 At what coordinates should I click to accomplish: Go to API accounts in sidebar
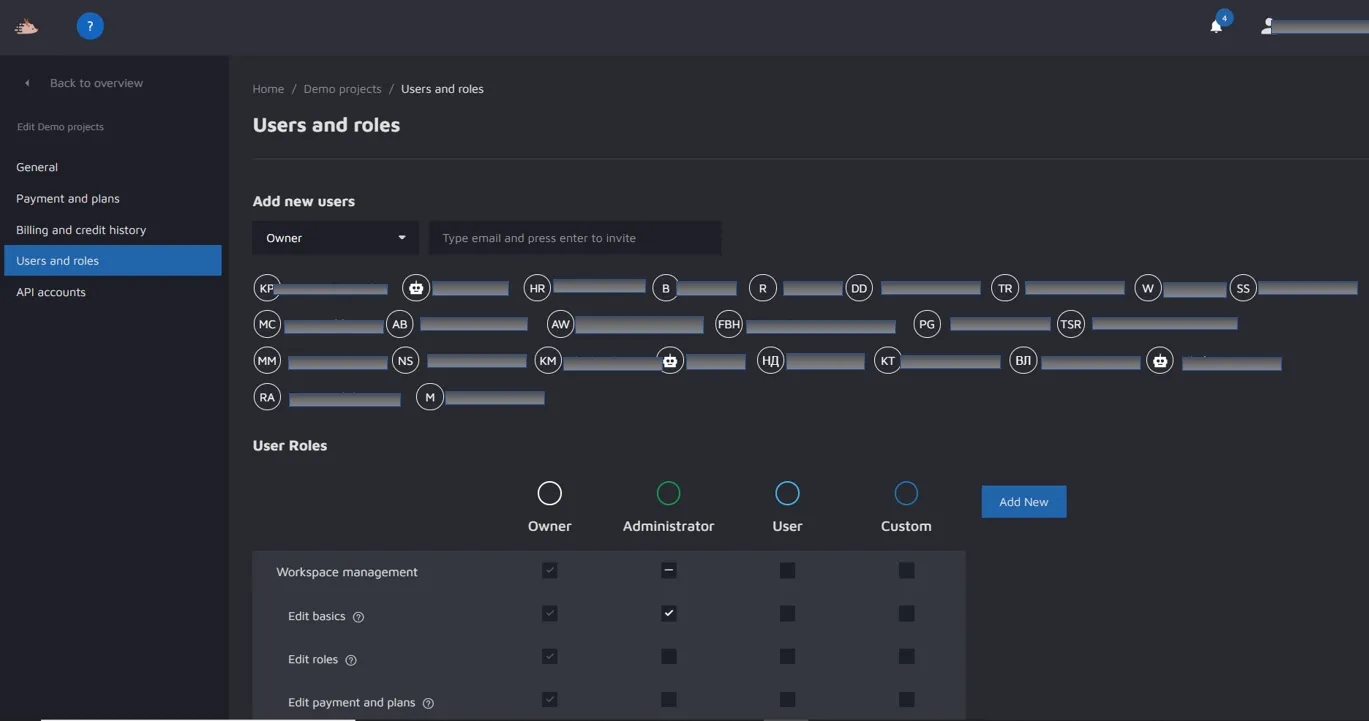click(x=51, y=292)
